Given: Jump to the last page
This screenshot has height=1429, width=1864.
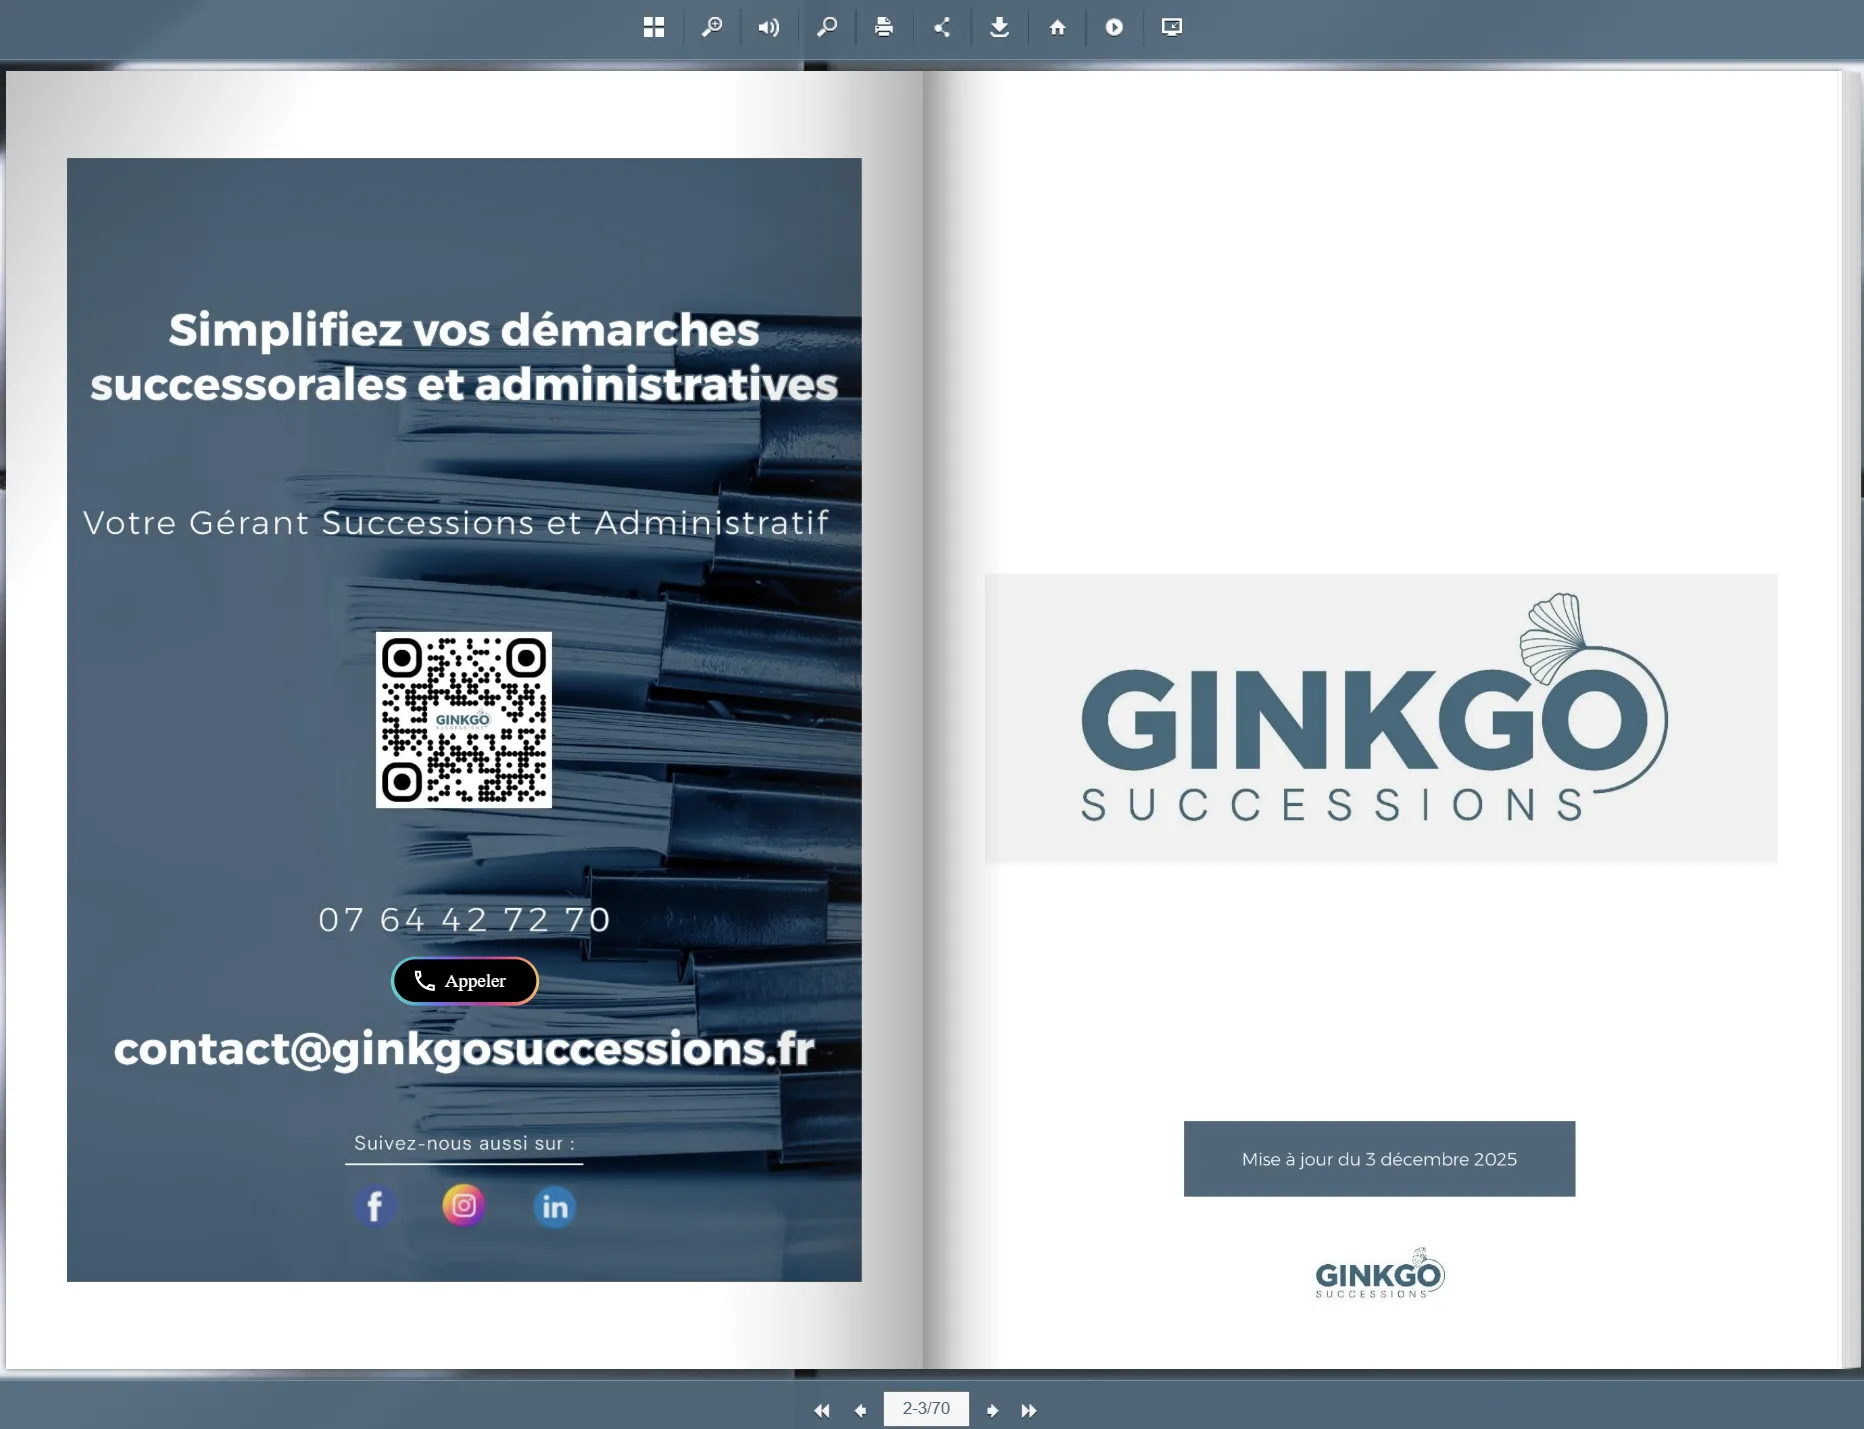Looking at the screenshot, I should point(1029,1410).
